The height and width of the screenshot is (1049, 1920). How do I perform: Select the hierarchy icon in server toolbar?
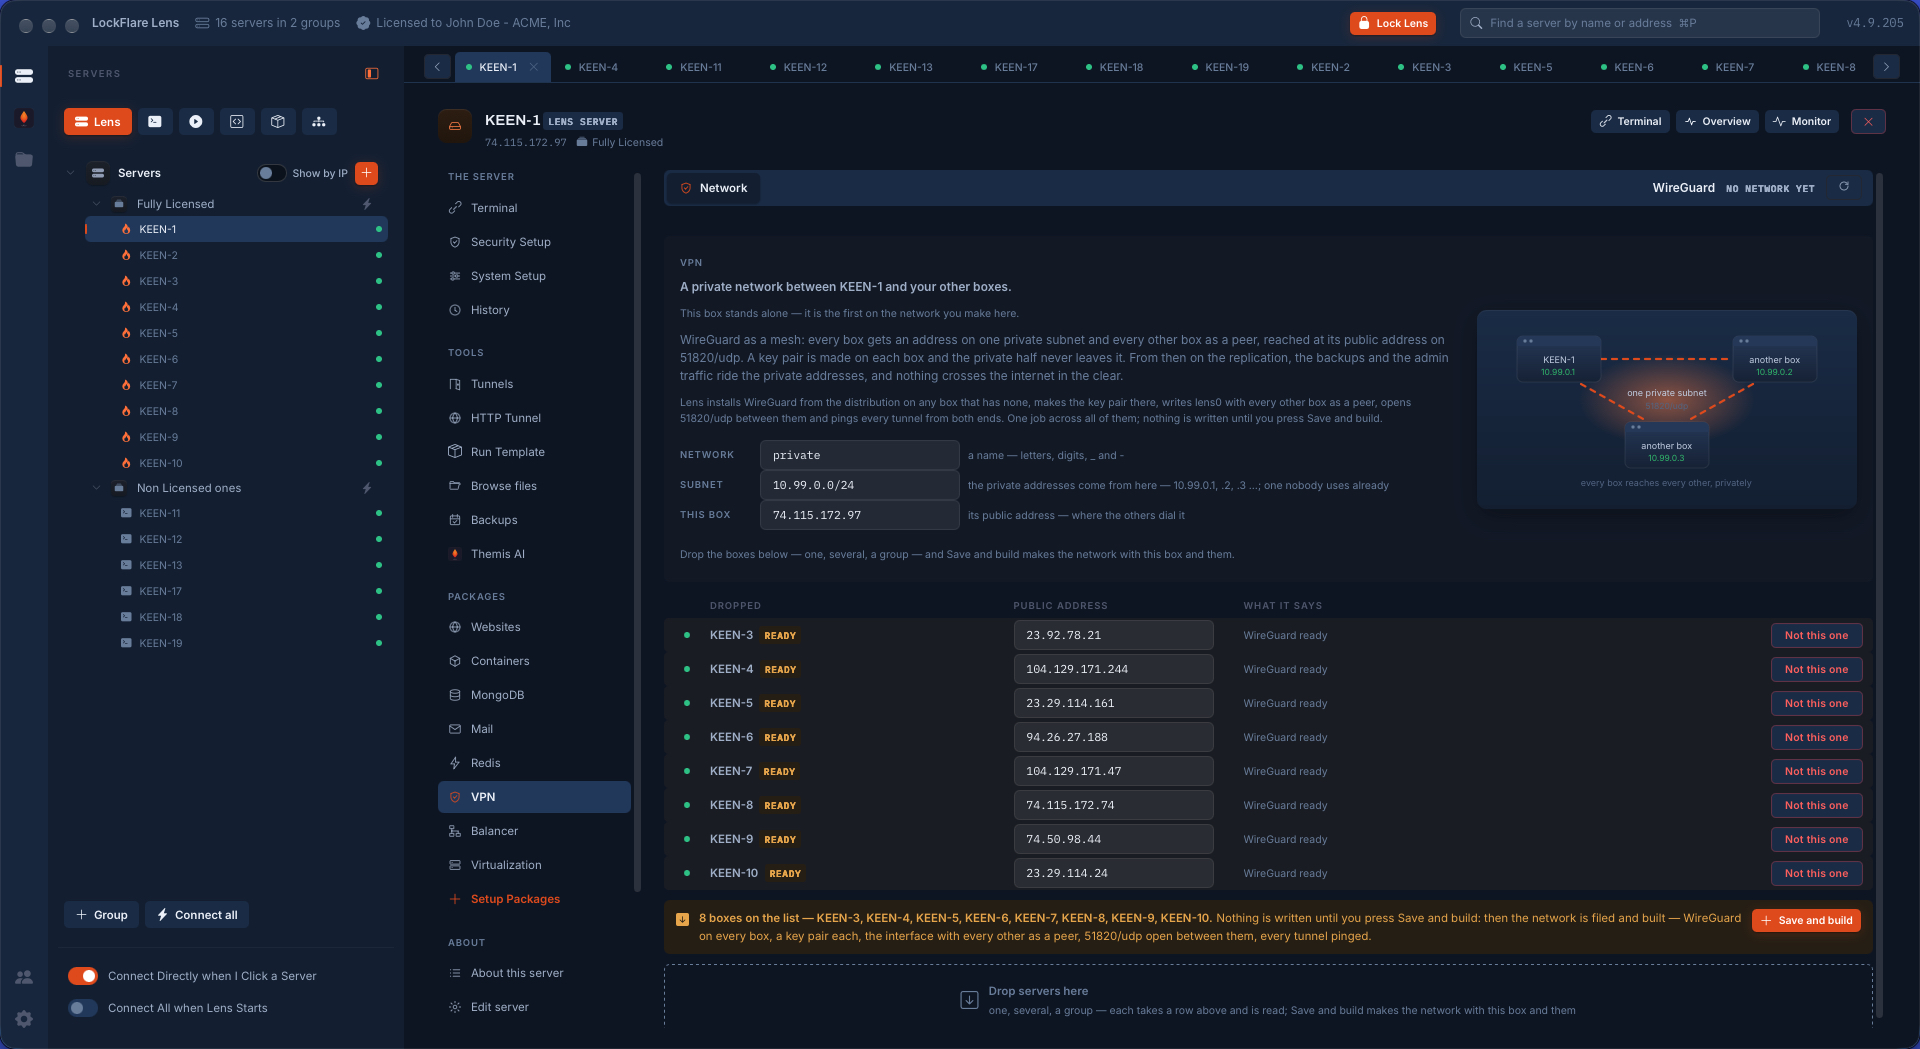point(319,122)
